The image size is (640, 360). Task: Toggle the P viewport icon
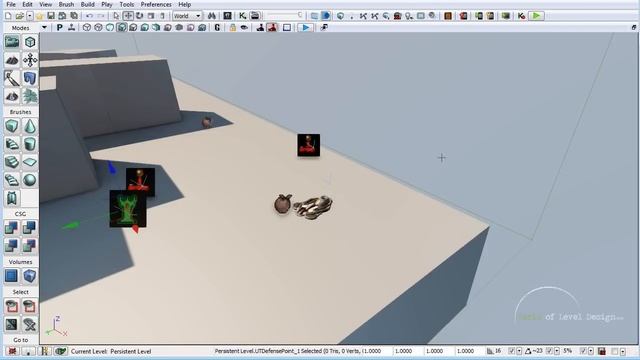coord(60,28)
